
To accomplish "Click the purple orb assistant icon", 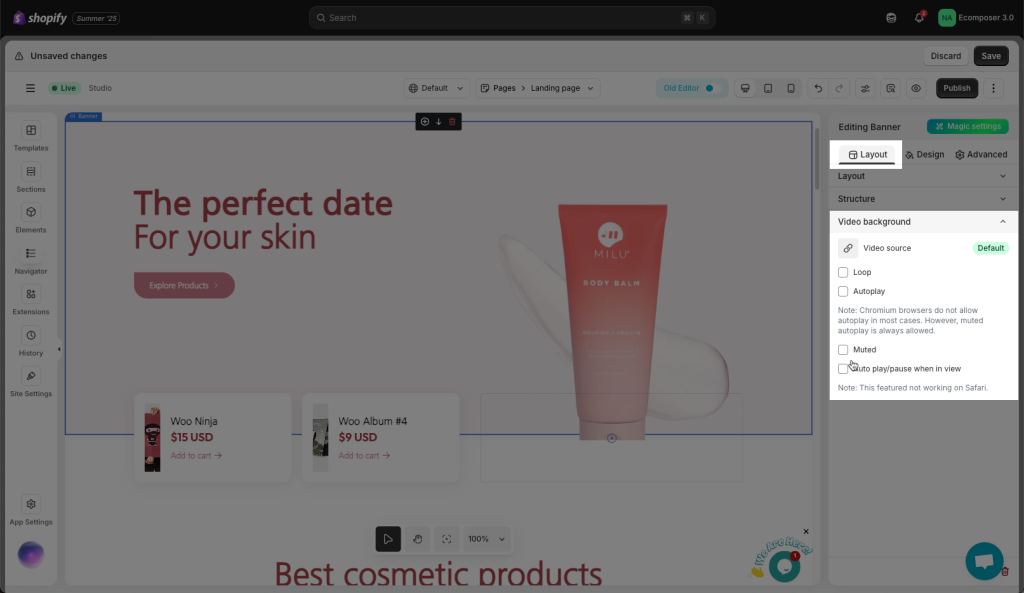I will (x=31, y=555).
